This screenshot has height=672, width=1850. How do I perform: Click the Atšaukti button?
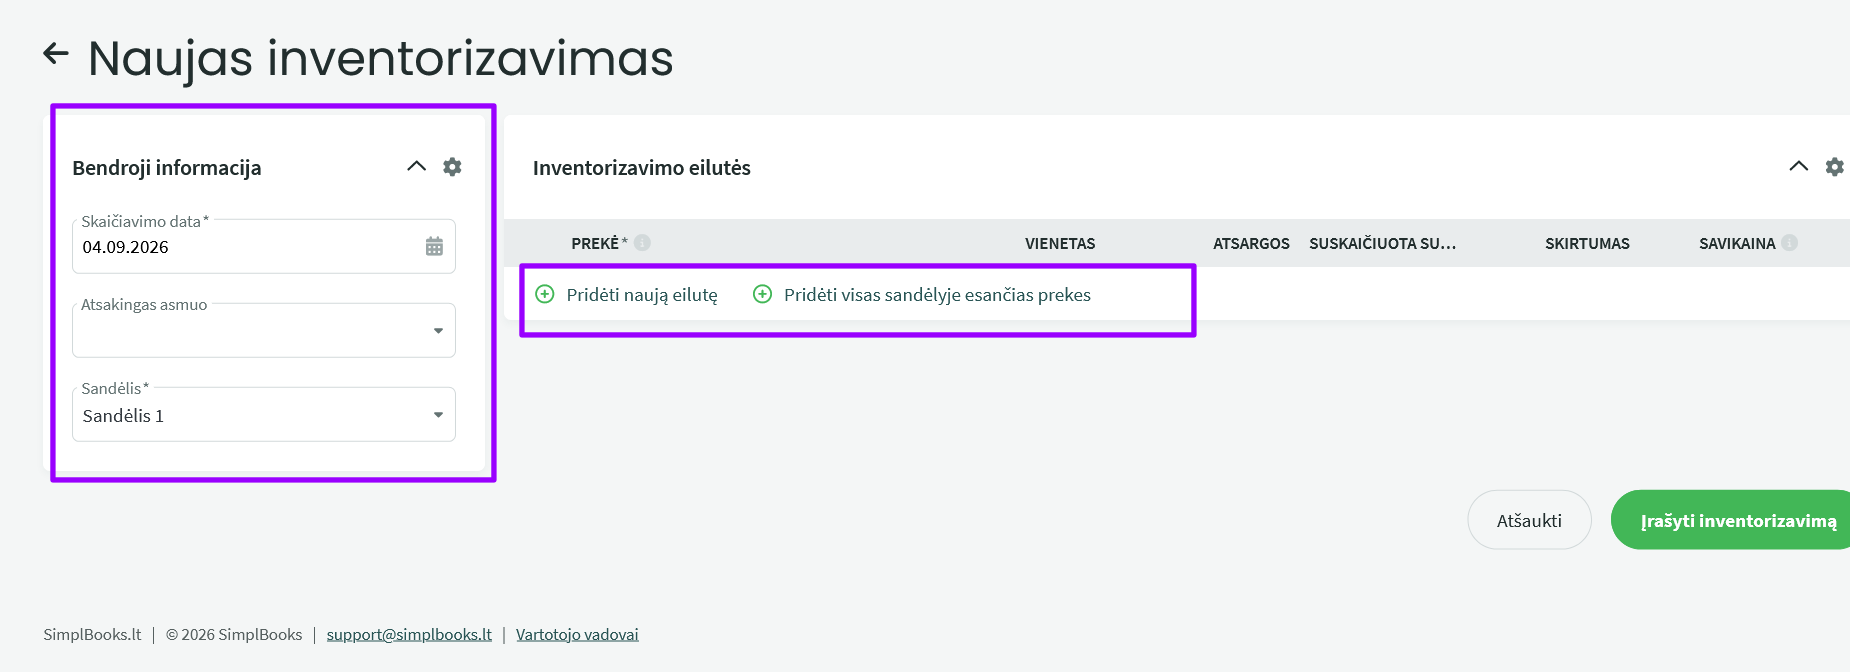click(1529, 520)
